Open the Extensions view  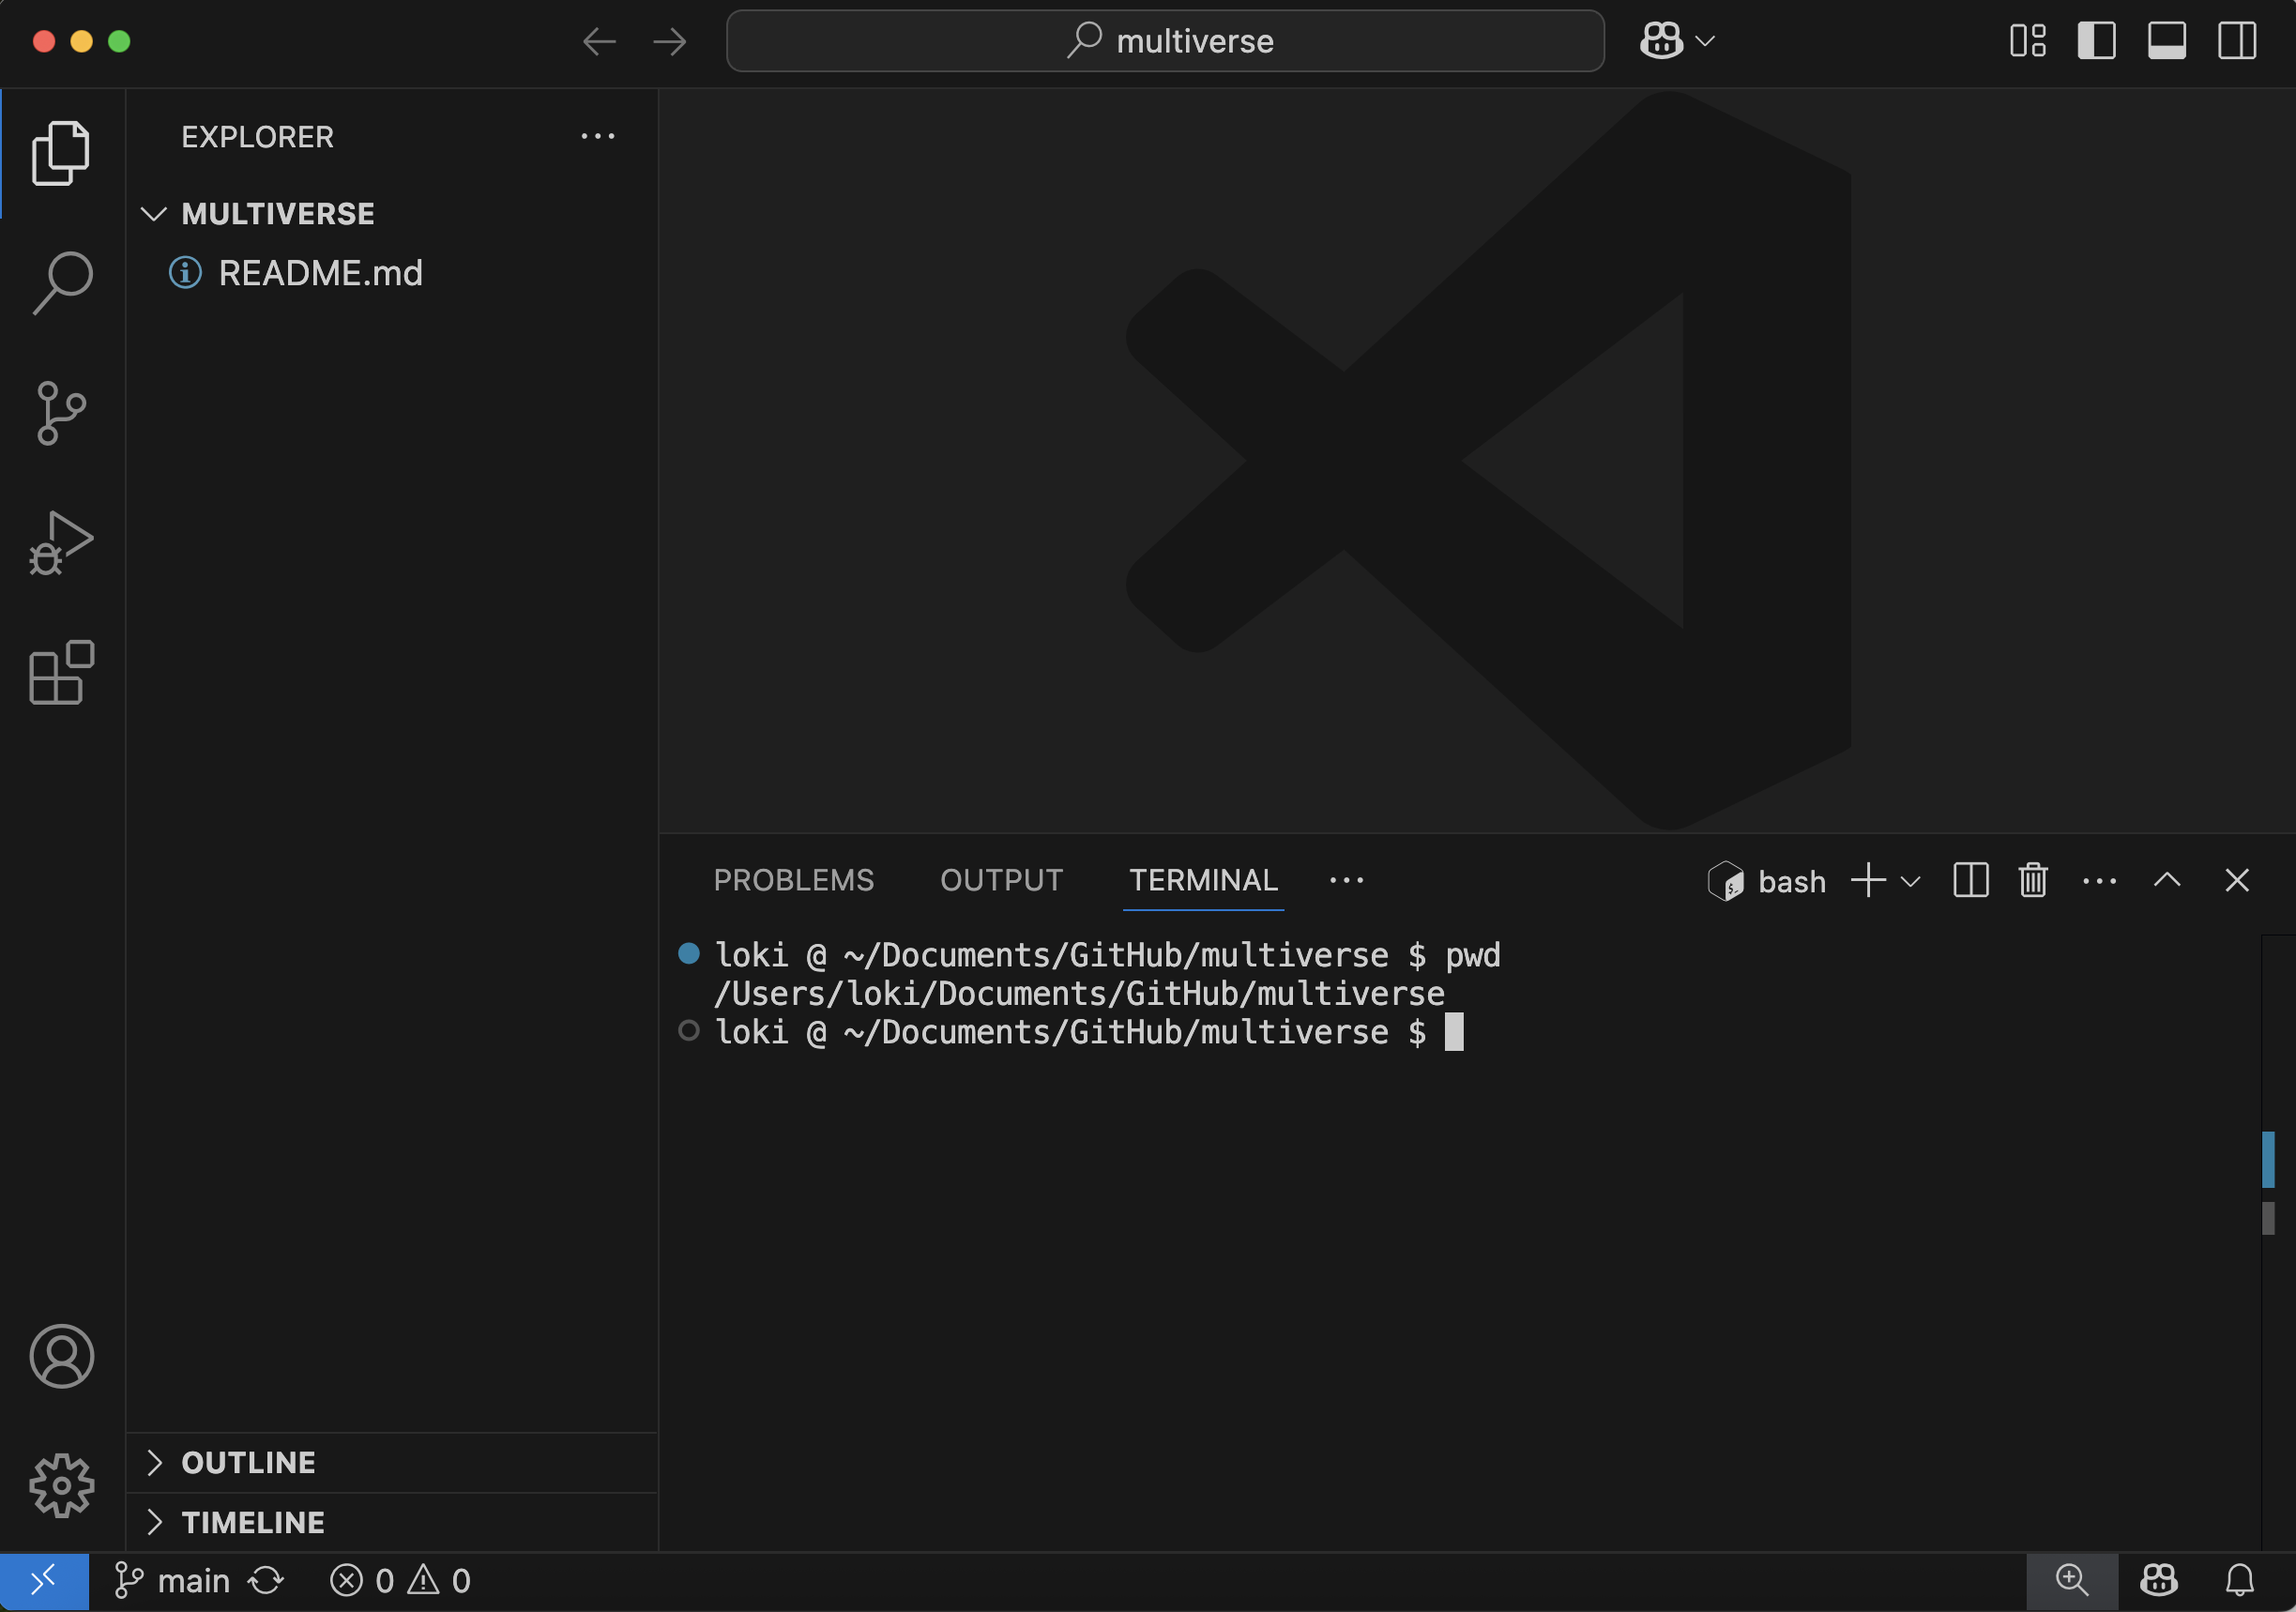coord(61,673)
